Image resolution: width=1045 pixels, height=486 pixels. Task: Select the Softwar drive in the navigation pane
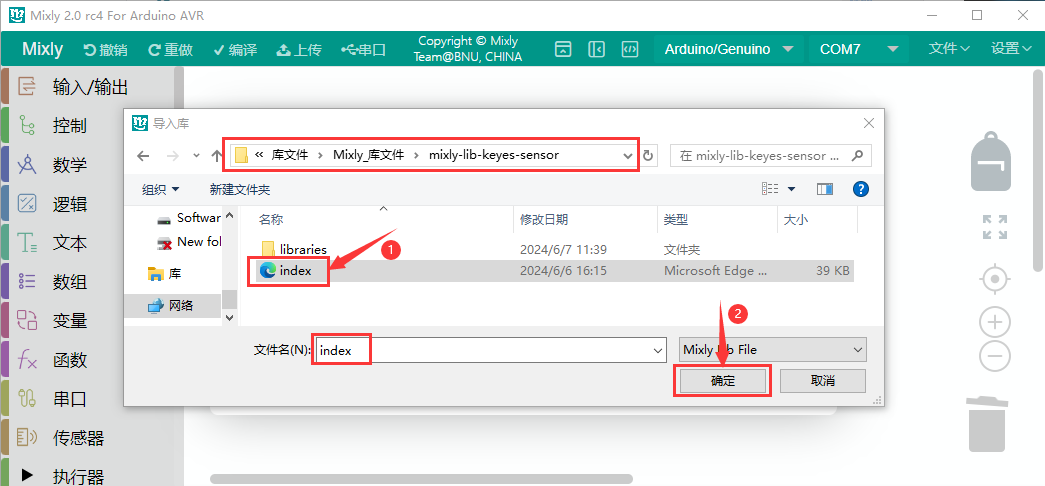pos(189,218)
